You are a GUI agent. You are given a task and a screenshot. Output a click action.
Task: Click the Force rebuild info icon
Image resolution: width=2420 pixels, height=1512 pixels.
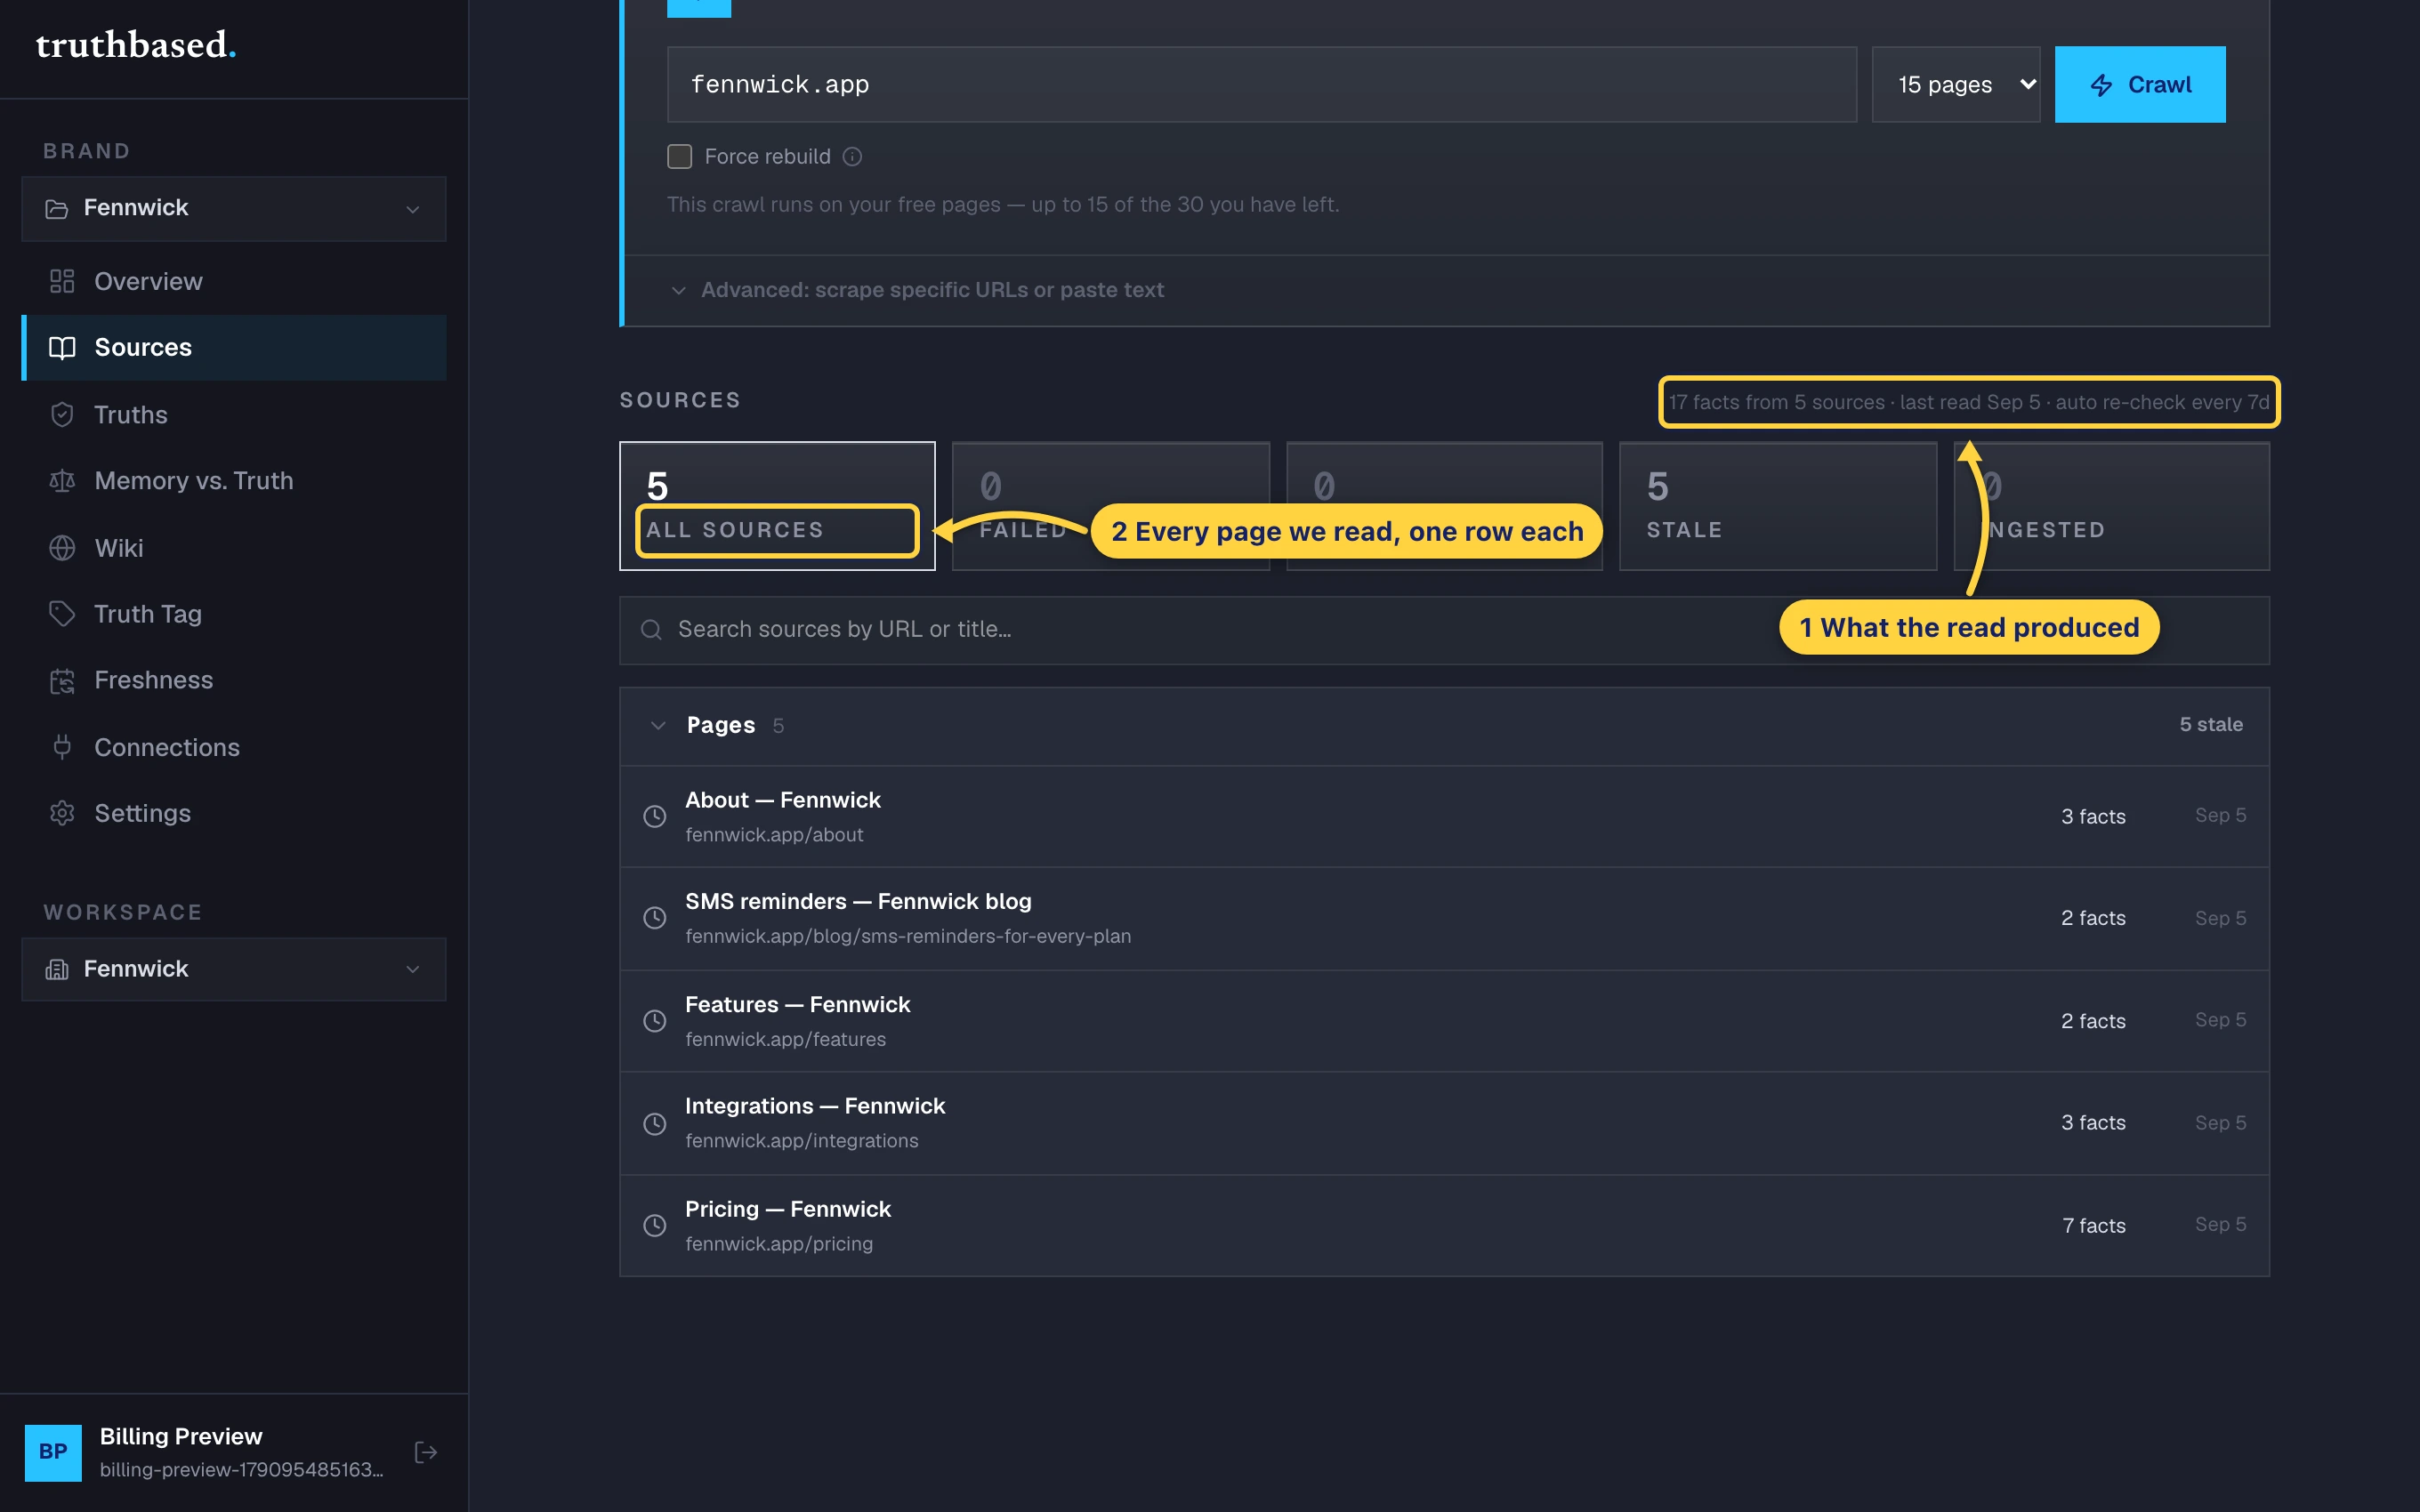point(852,156)
